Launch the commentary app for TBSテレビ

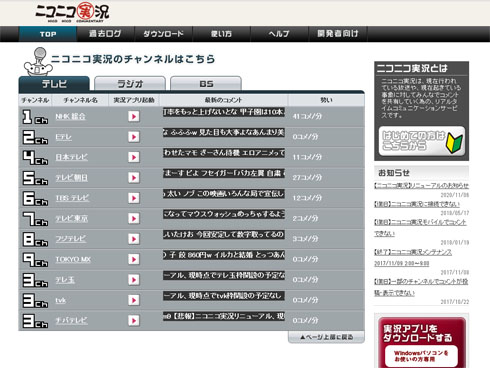click(134, 198)
